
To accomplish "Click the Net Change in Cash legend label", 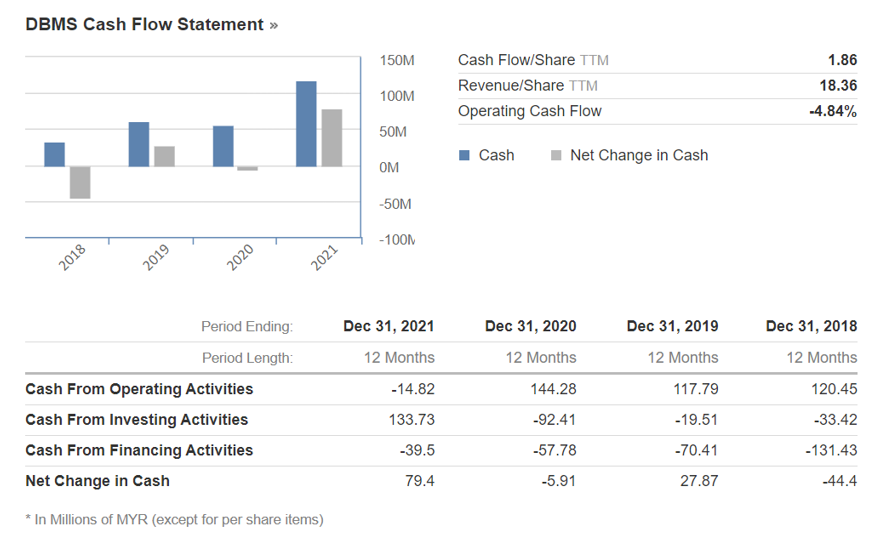I will 639,155.
